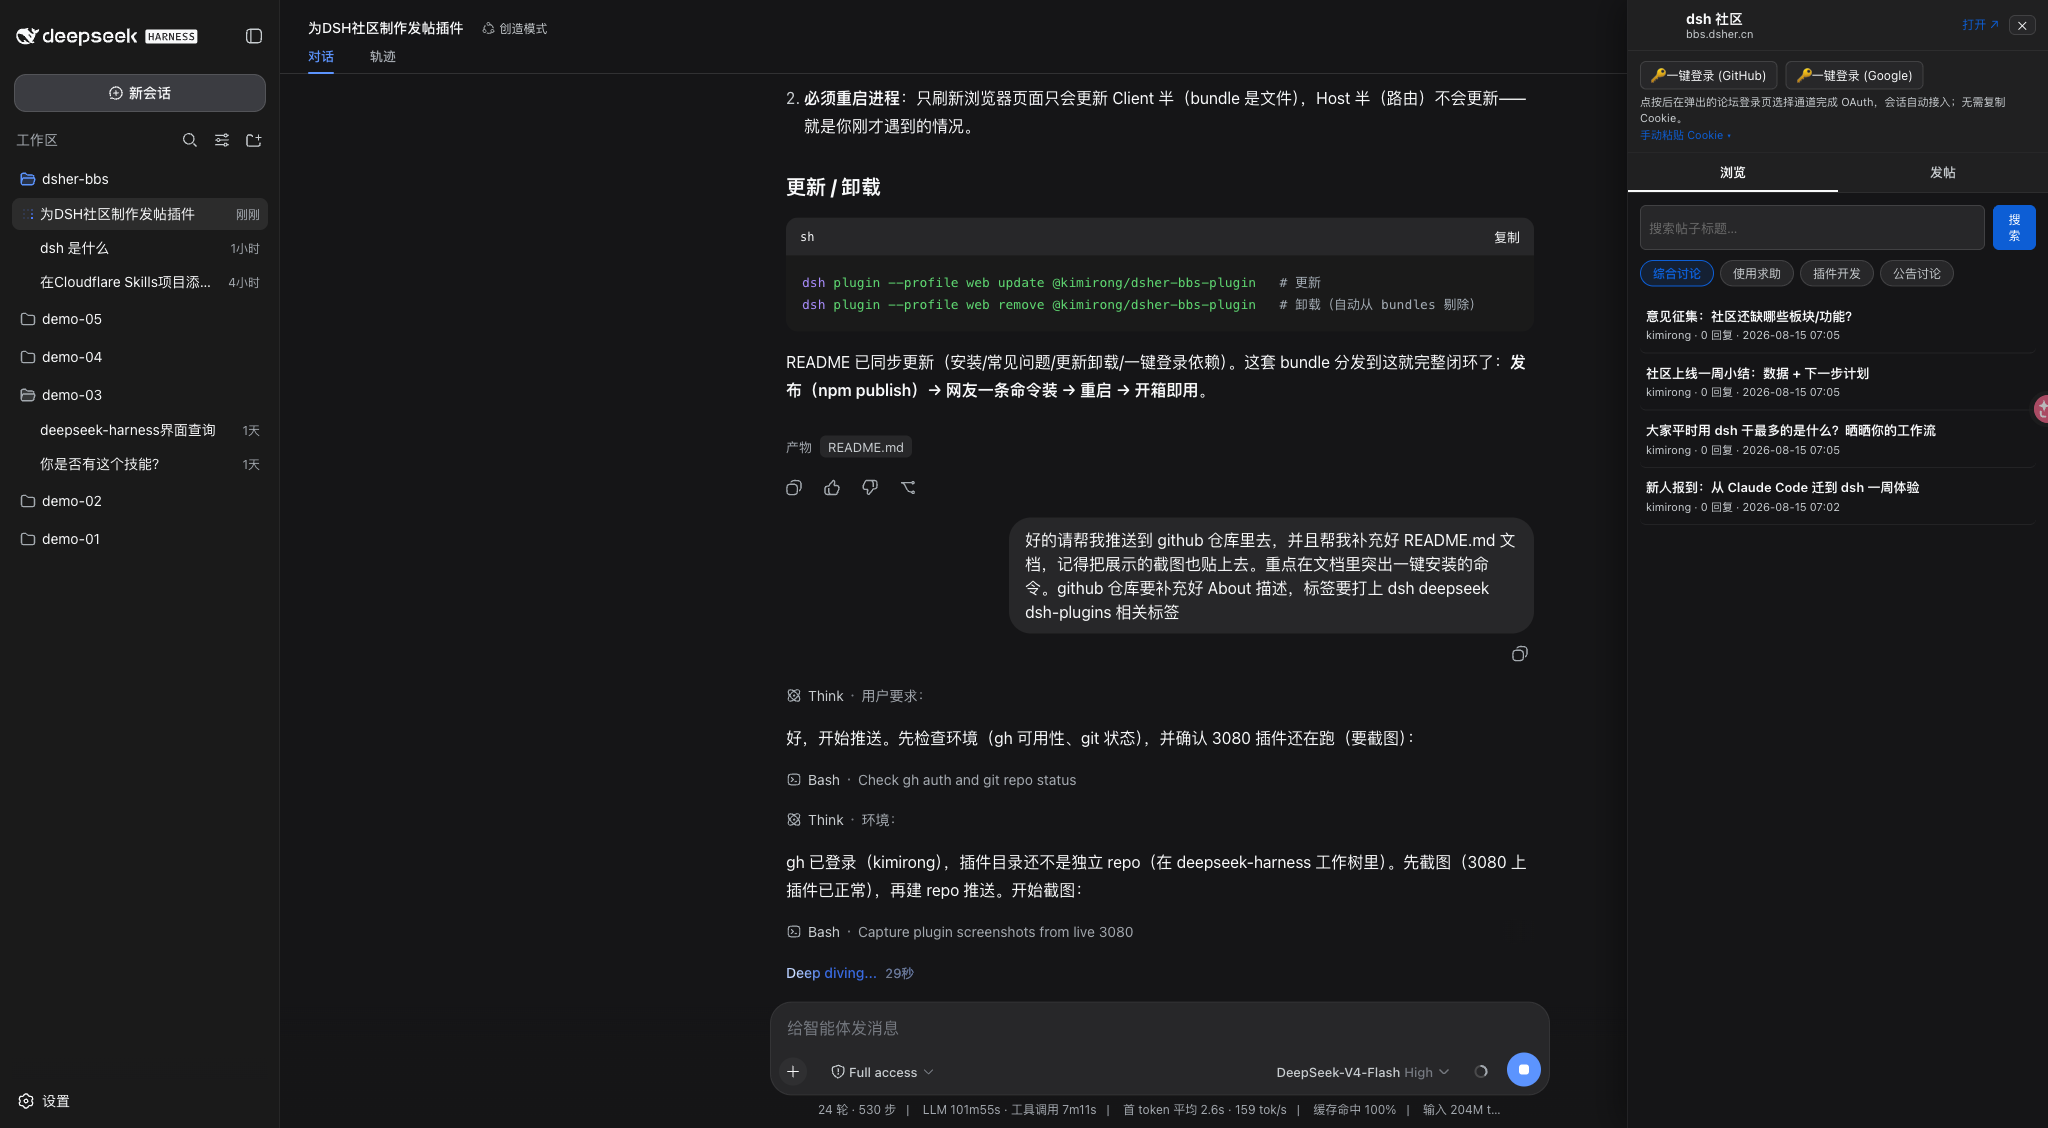Expand the demo-05 folder
This screenshot has width=2048, height=1128.
click(x=140, y=319)
